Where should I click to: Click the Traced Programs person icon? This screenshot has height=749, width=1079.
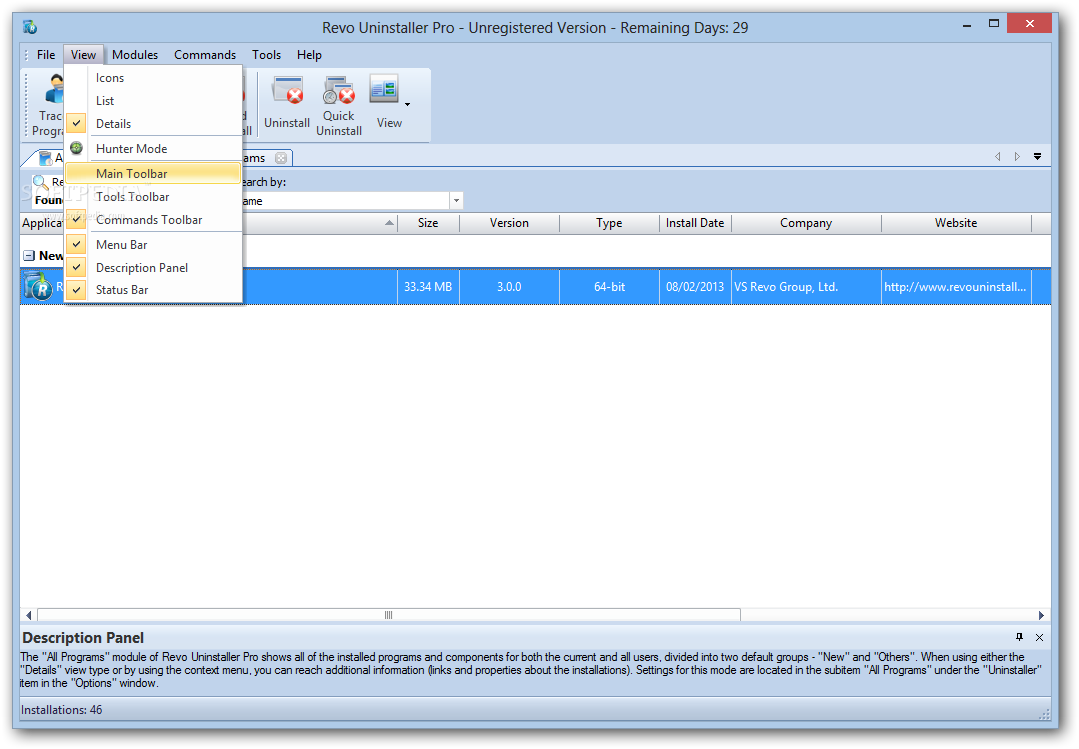54,89
